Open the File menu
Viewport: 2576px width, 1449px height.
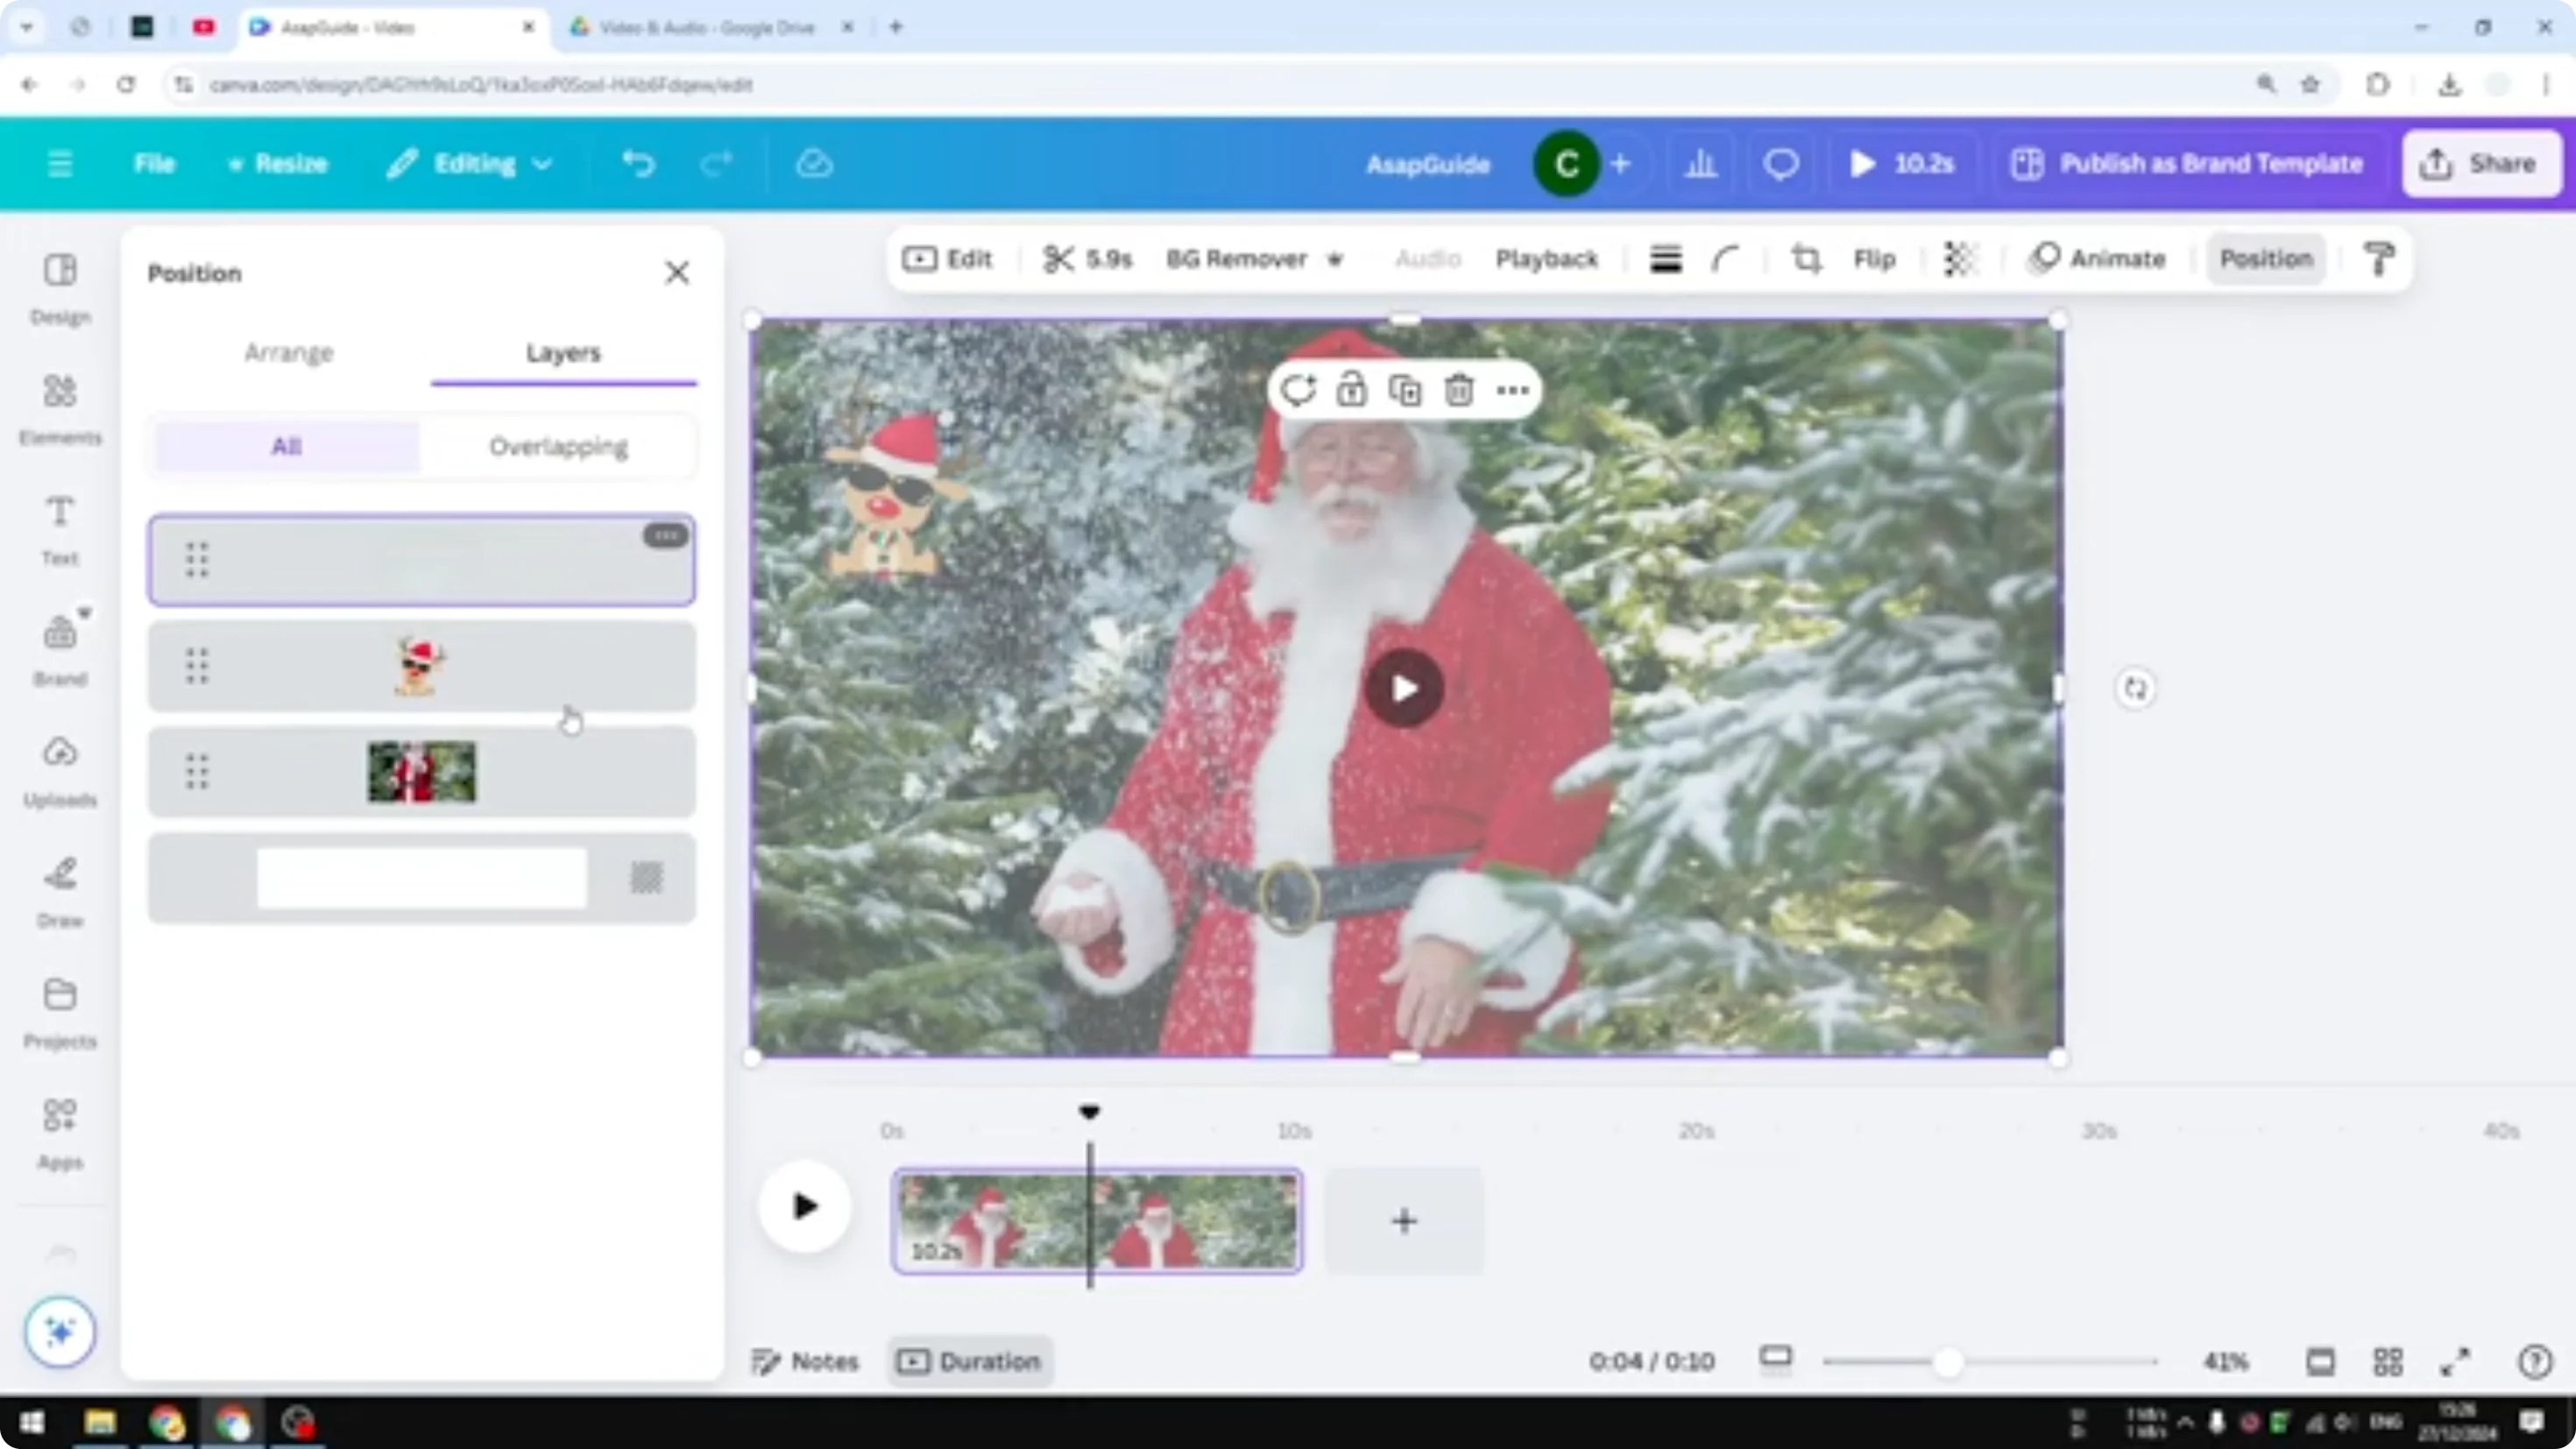(154, 163)
